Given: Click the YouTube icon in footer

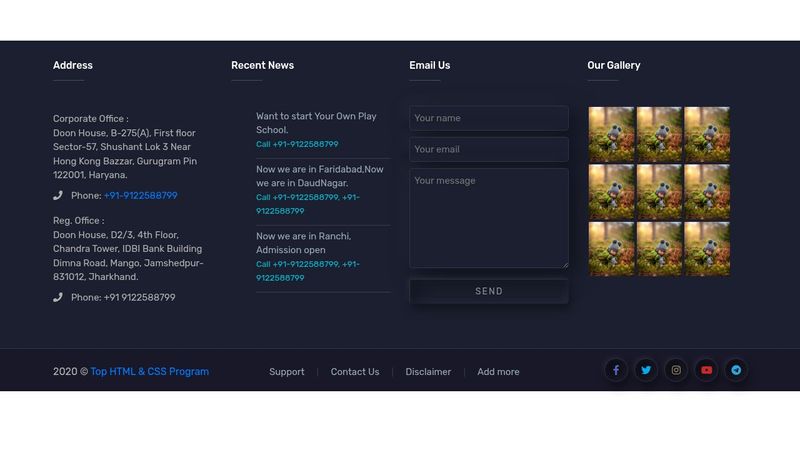Looking at the screenshot, I should (706, 370).
